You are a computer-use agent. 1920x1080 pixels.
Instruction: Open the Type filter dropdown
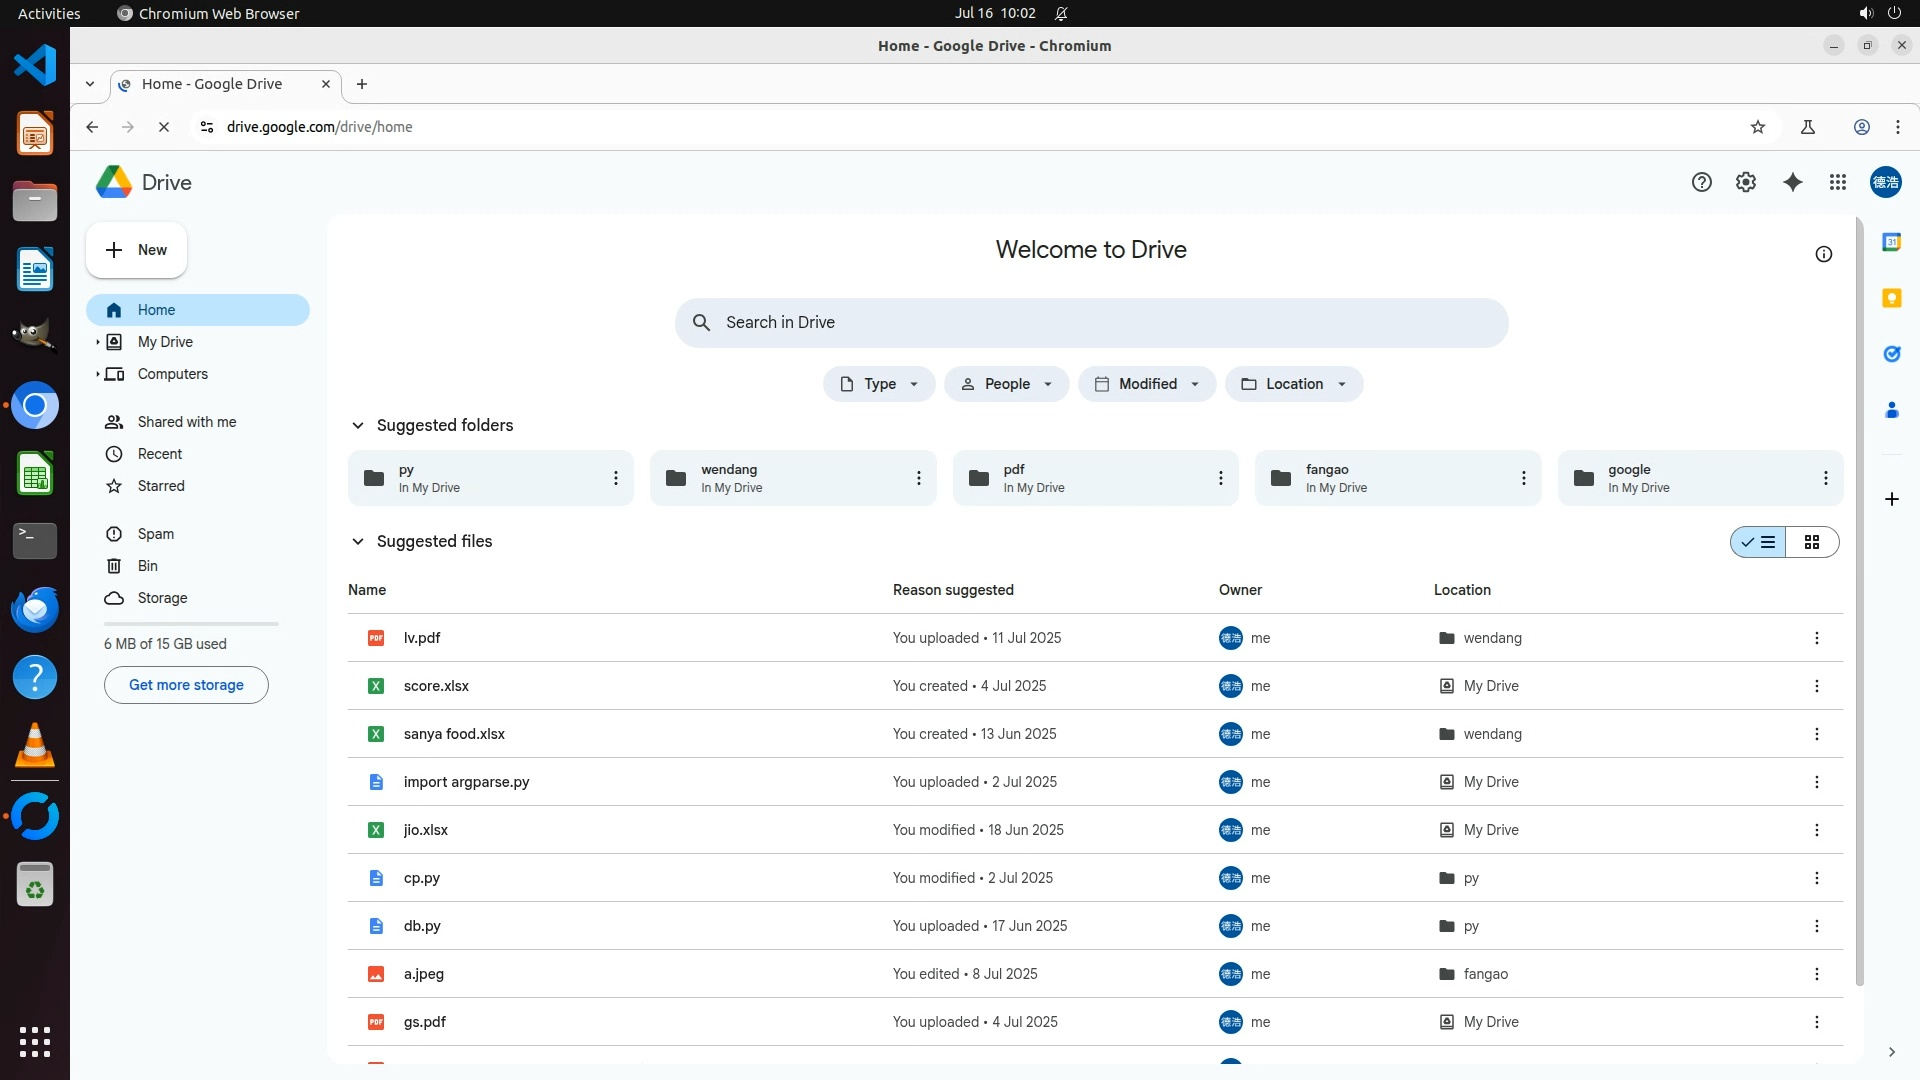(878, 384)
